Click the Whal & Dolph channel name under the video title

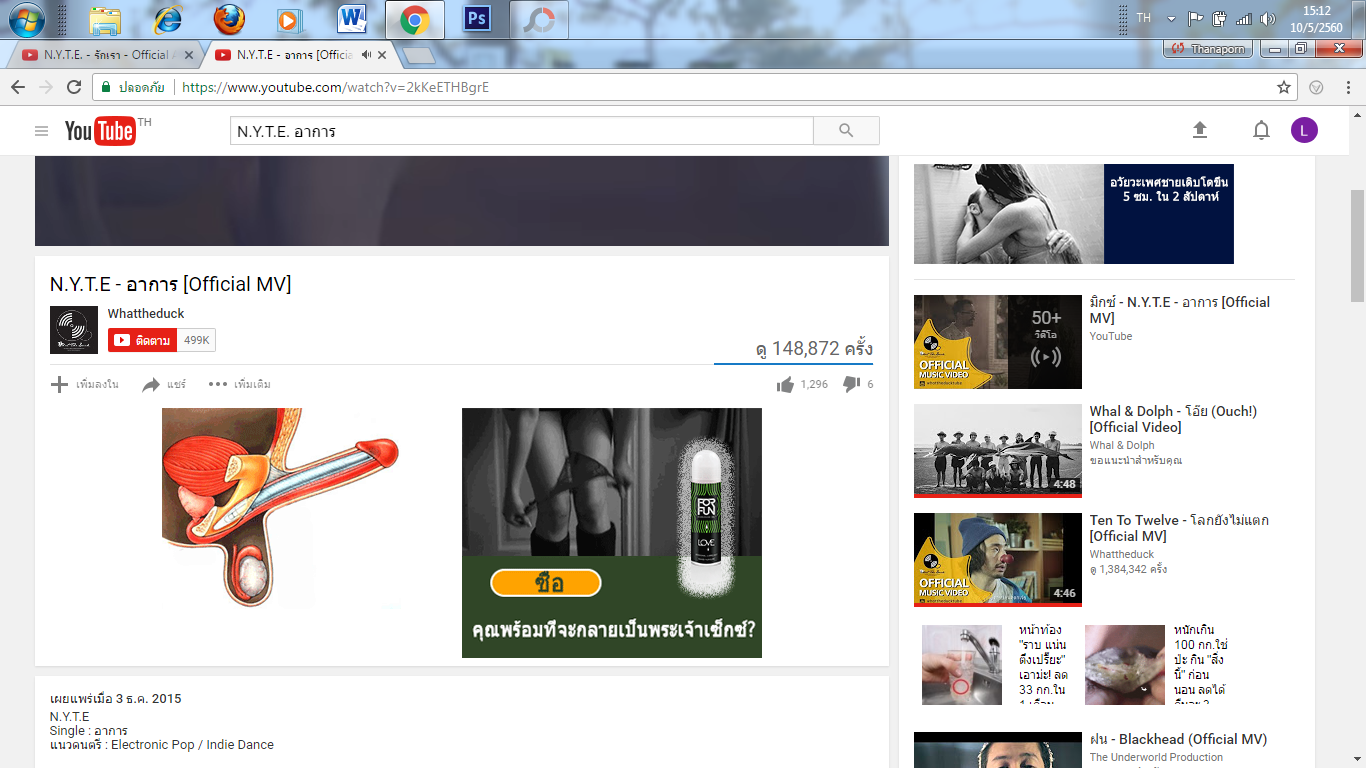click(1122, 445)
